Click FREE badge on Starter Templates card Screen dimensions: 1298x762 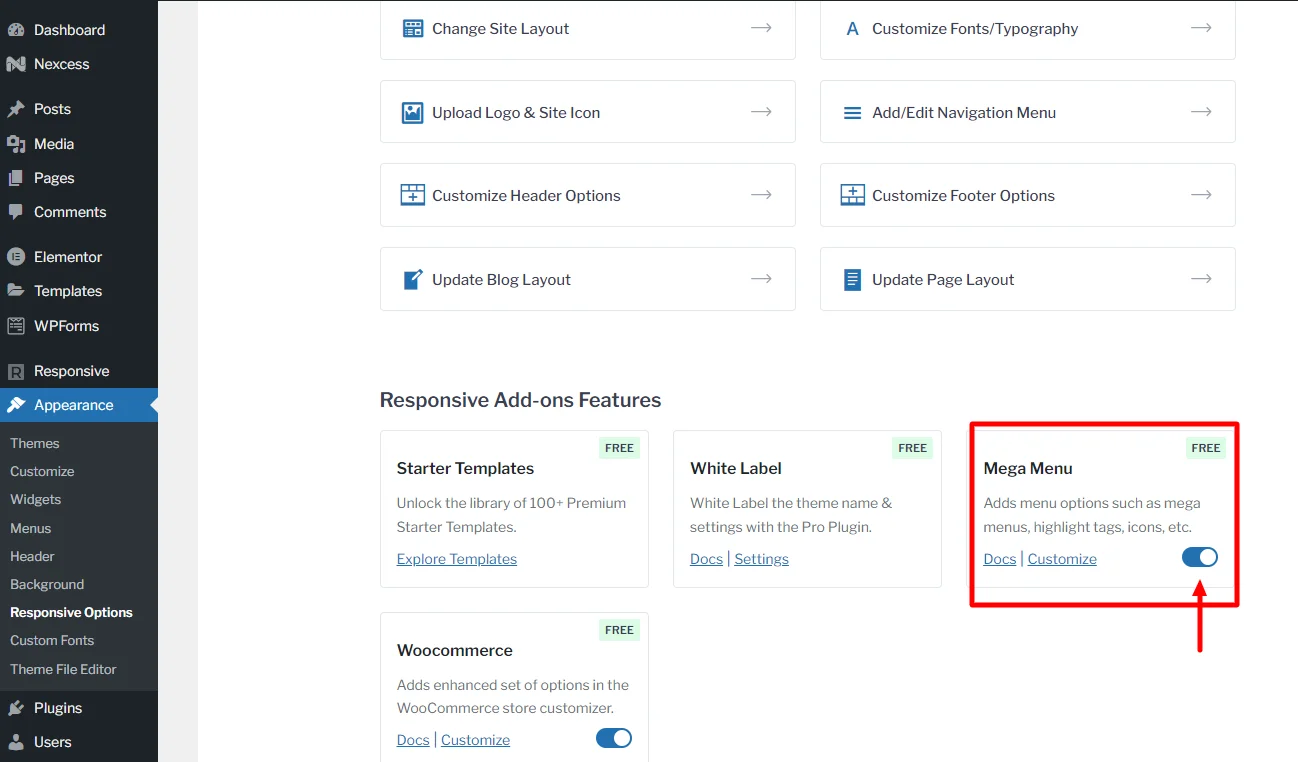[619, 448]
